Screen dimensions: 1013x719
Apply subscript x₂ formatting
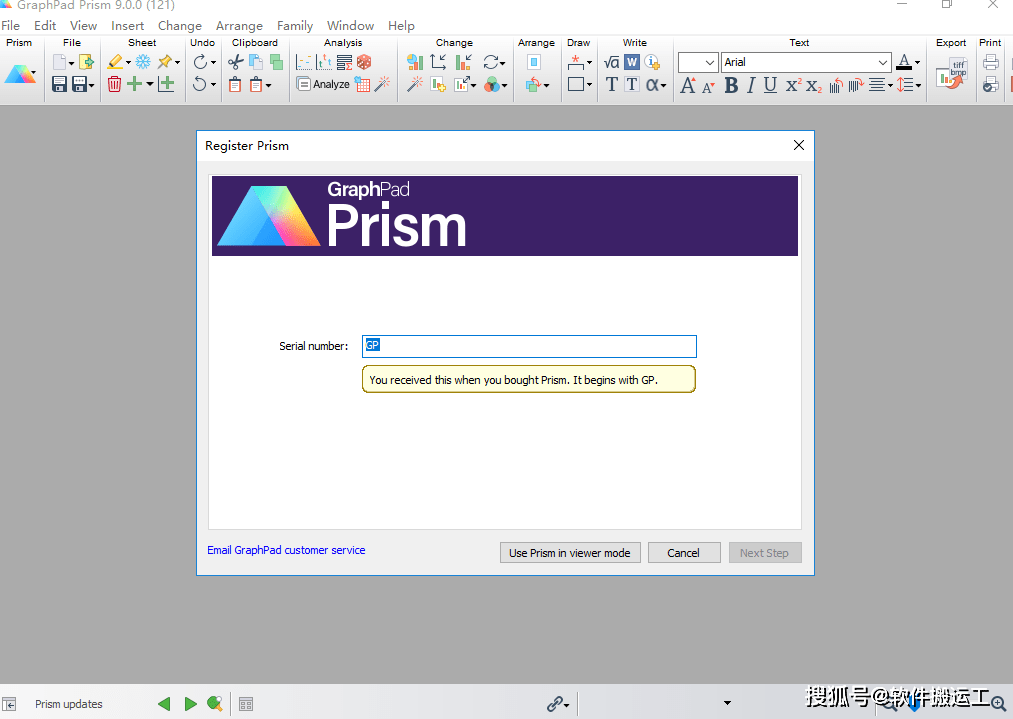[x=813, y=85]
